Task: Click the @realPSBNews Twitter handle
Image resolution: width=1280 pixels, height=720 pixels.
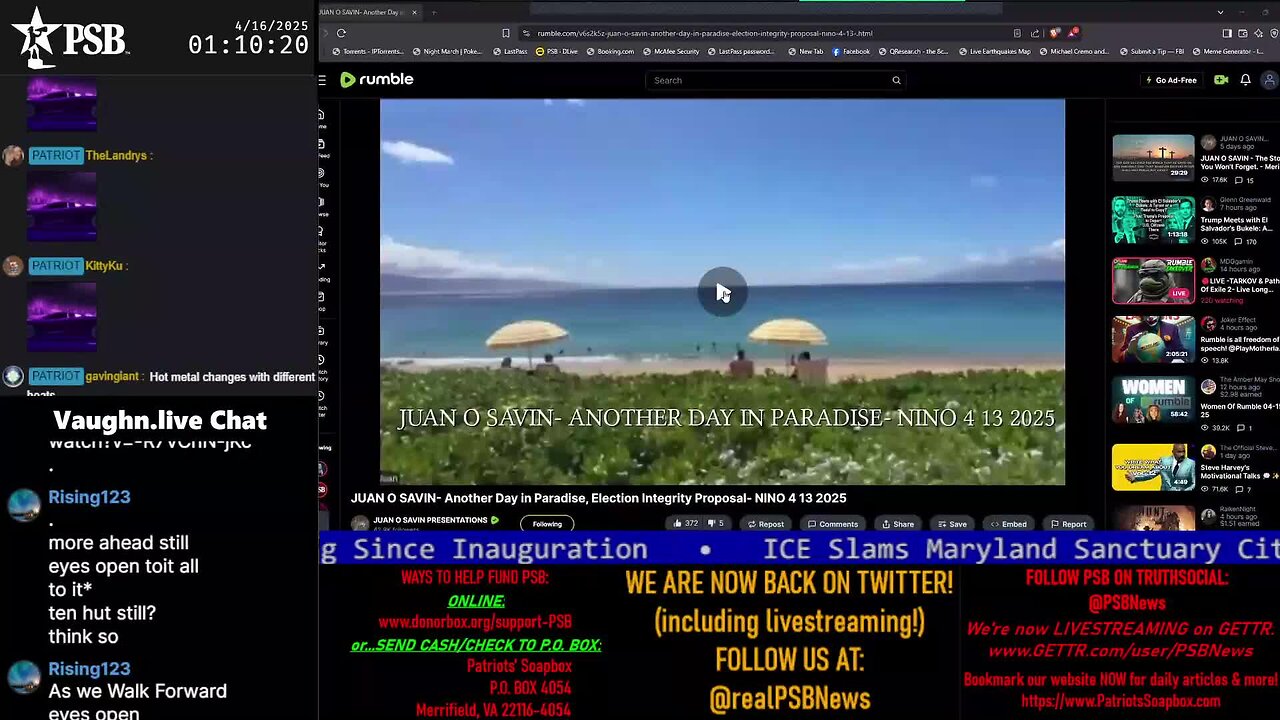Action: (789, 699)
